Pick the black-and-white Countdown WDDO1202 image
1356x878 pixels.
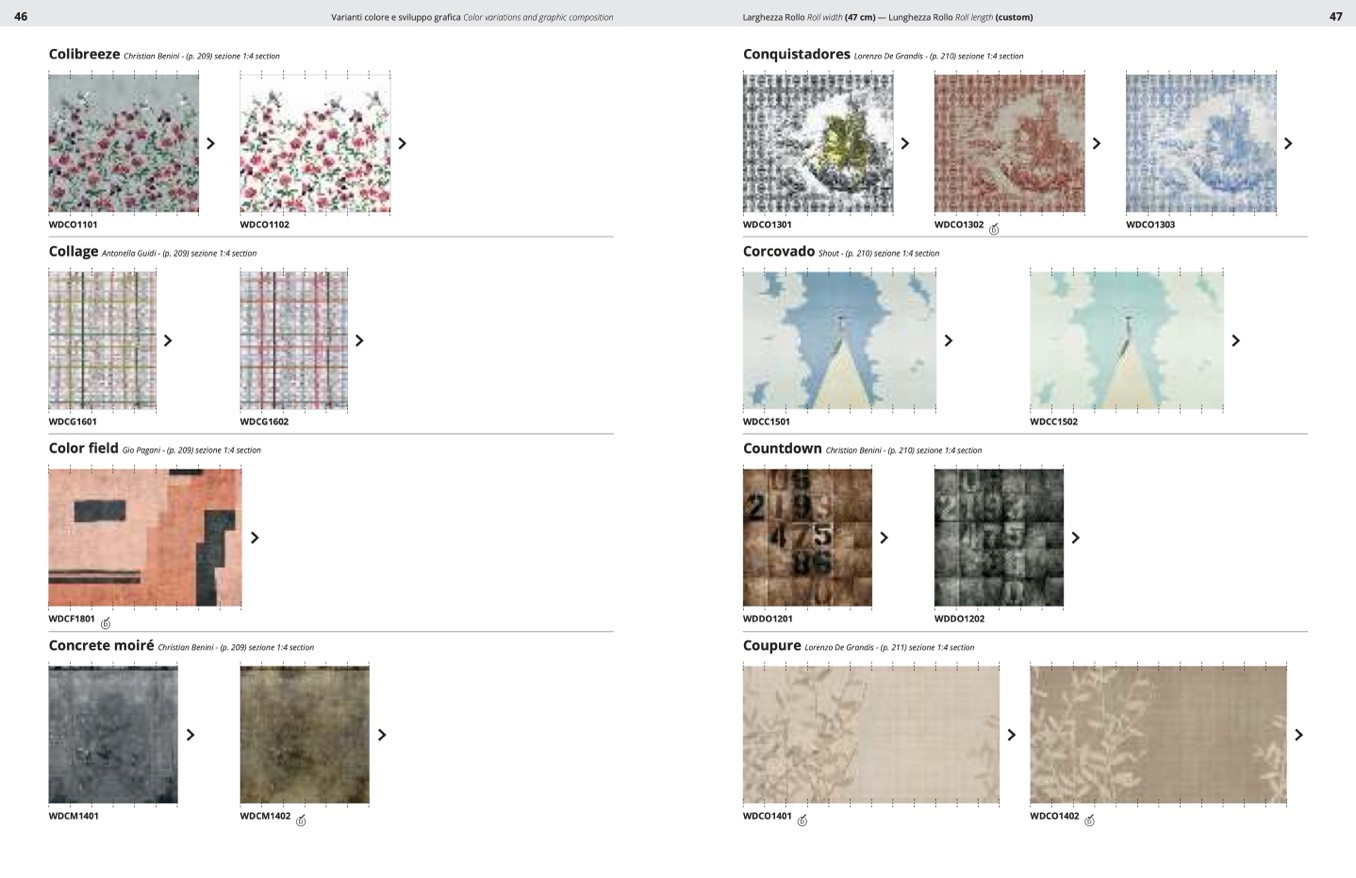click(x=998, y=537)
